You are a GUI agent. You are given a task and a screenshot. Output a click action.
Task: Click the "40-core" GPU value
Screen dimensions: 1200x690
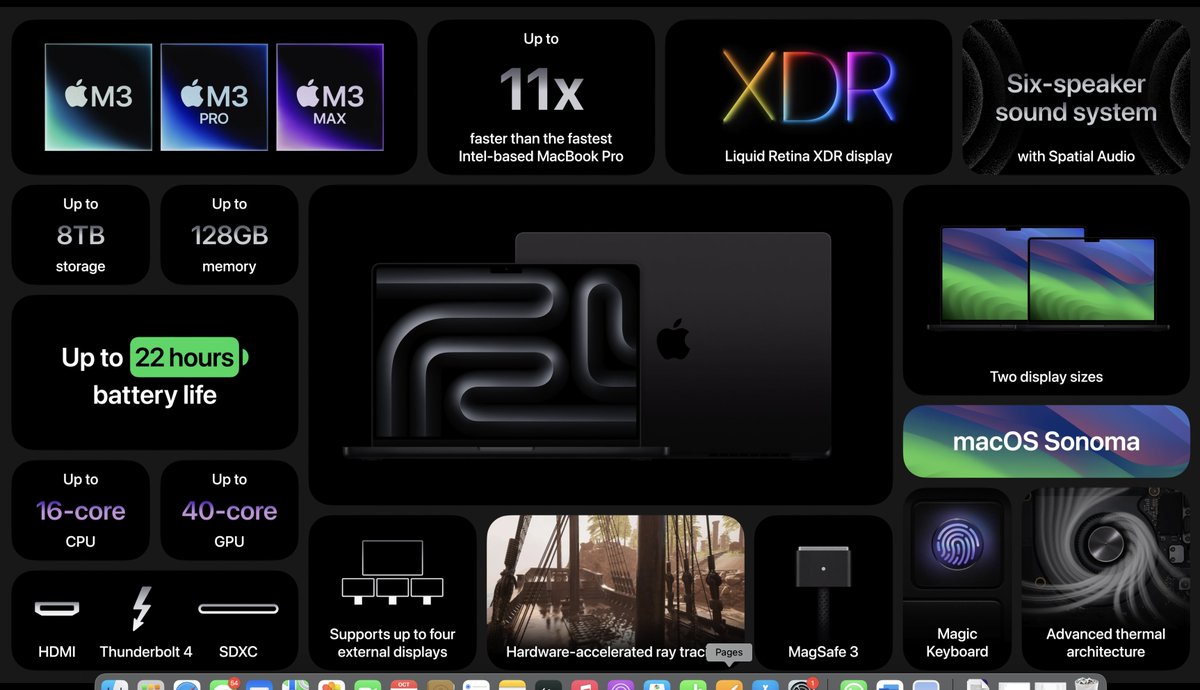[x=229, y=511]
